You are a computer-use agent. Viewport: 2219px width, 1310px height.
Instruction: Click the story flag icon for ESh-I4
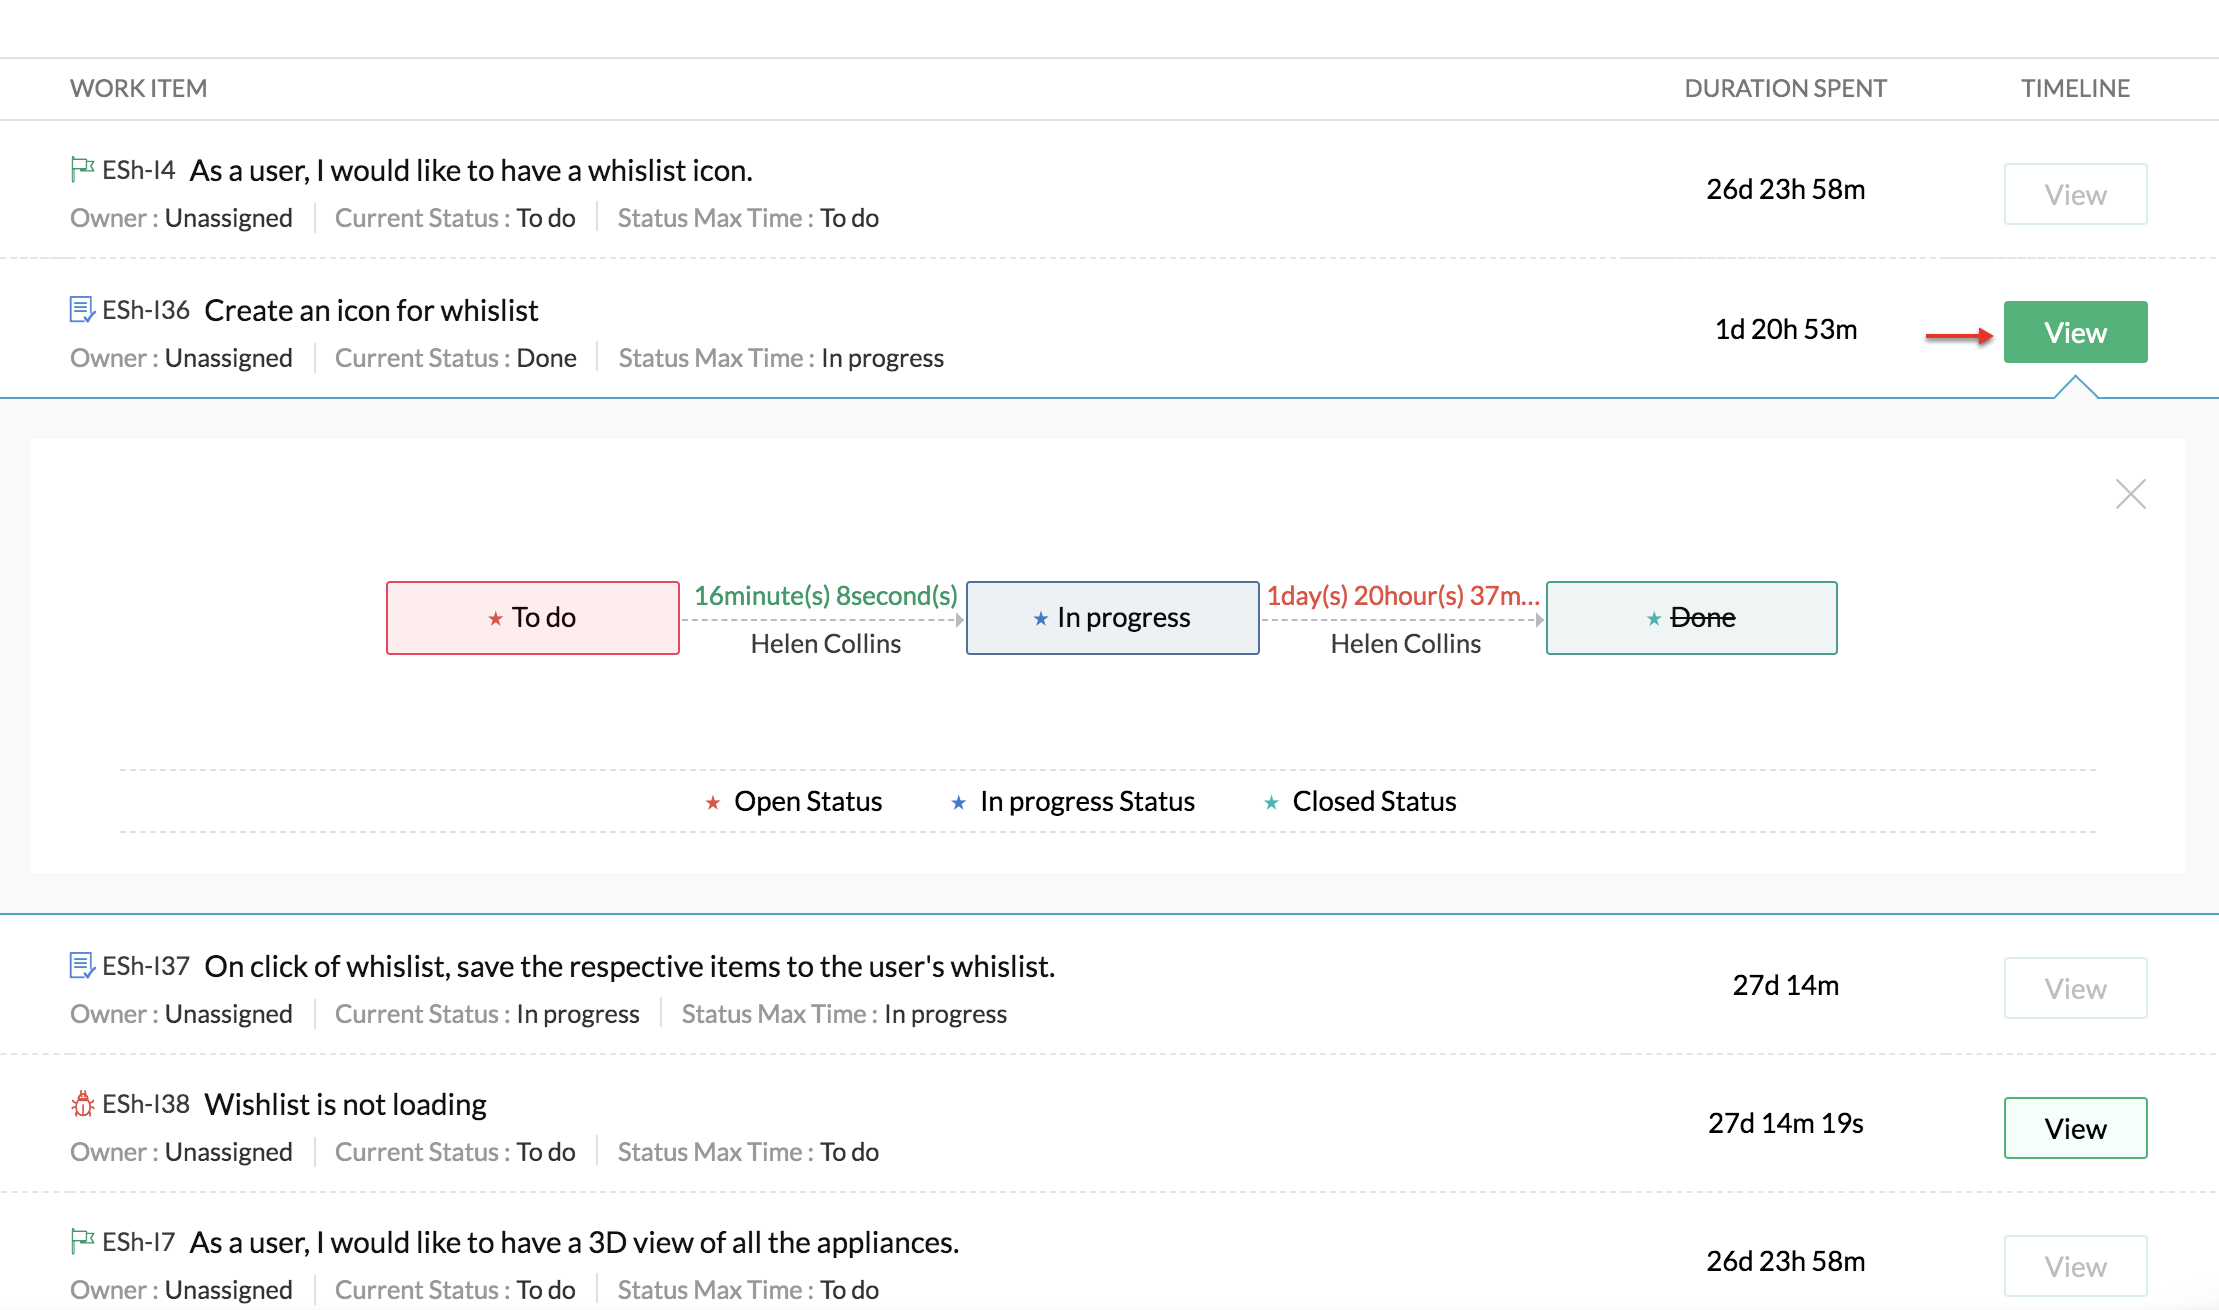point(82,169)
